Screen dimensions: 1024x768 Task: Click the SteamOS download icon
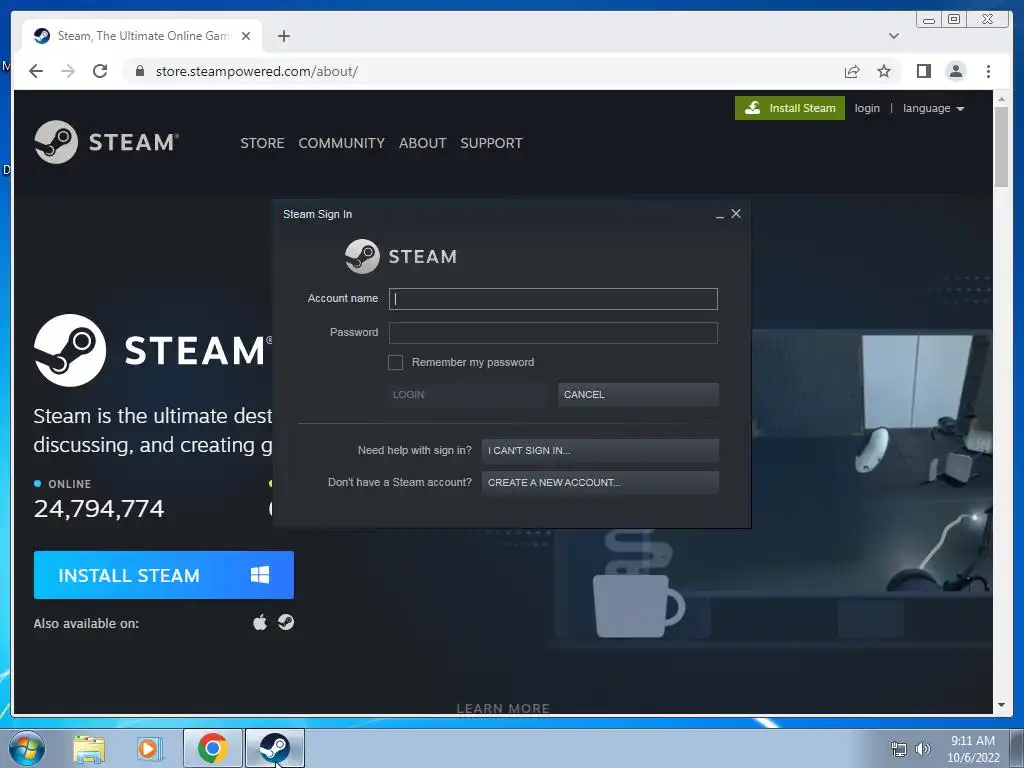pos(285,622)
